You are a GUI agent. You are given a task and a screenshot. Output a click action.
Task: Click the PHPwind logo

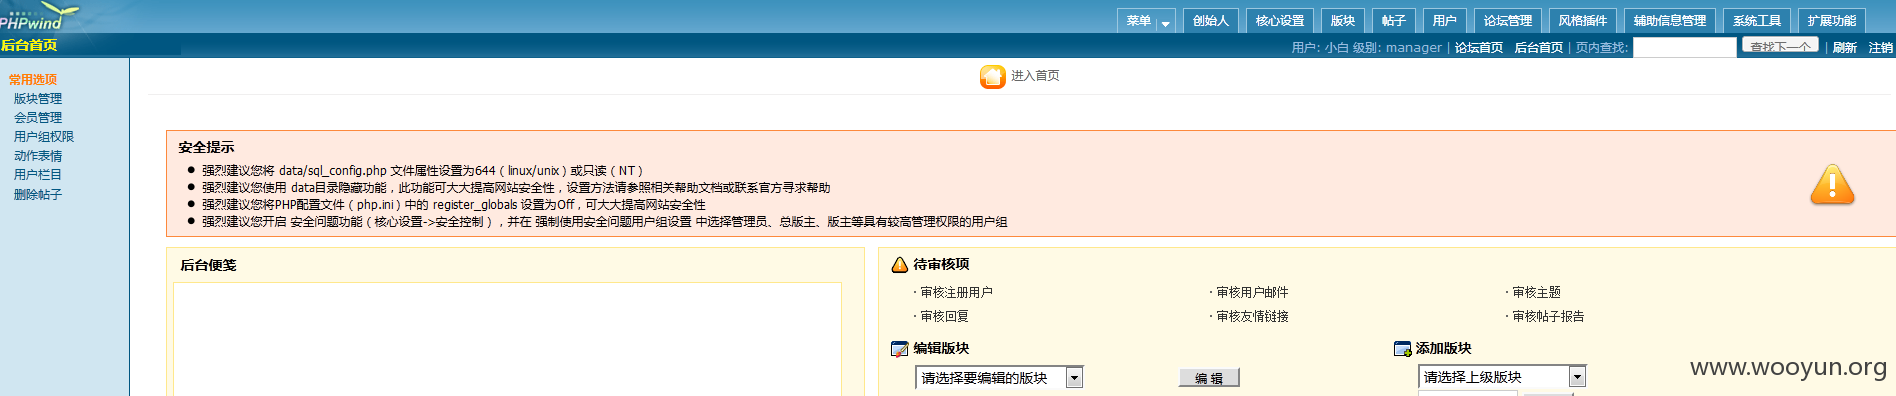click(x=39, y=16)
